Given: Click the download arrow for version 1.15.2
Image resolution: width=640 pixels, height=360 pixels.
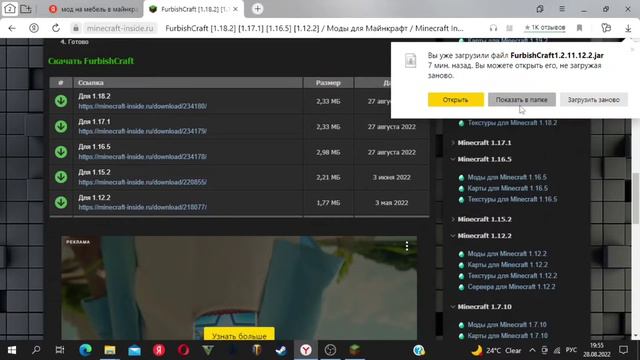Looking at the screenshot, I should (61, 177).
